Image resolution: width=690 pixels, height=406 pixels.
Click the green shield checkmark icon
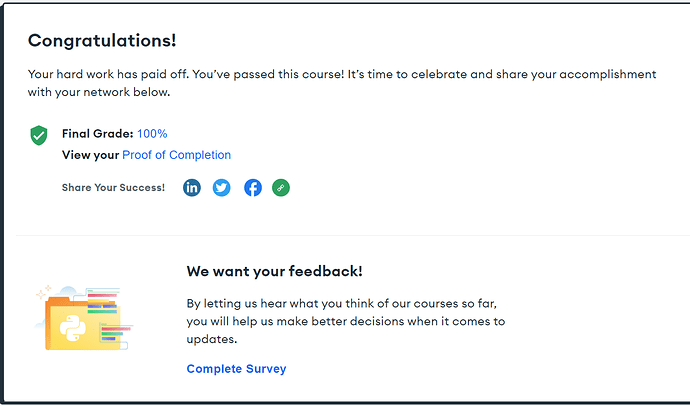[39, 134]
